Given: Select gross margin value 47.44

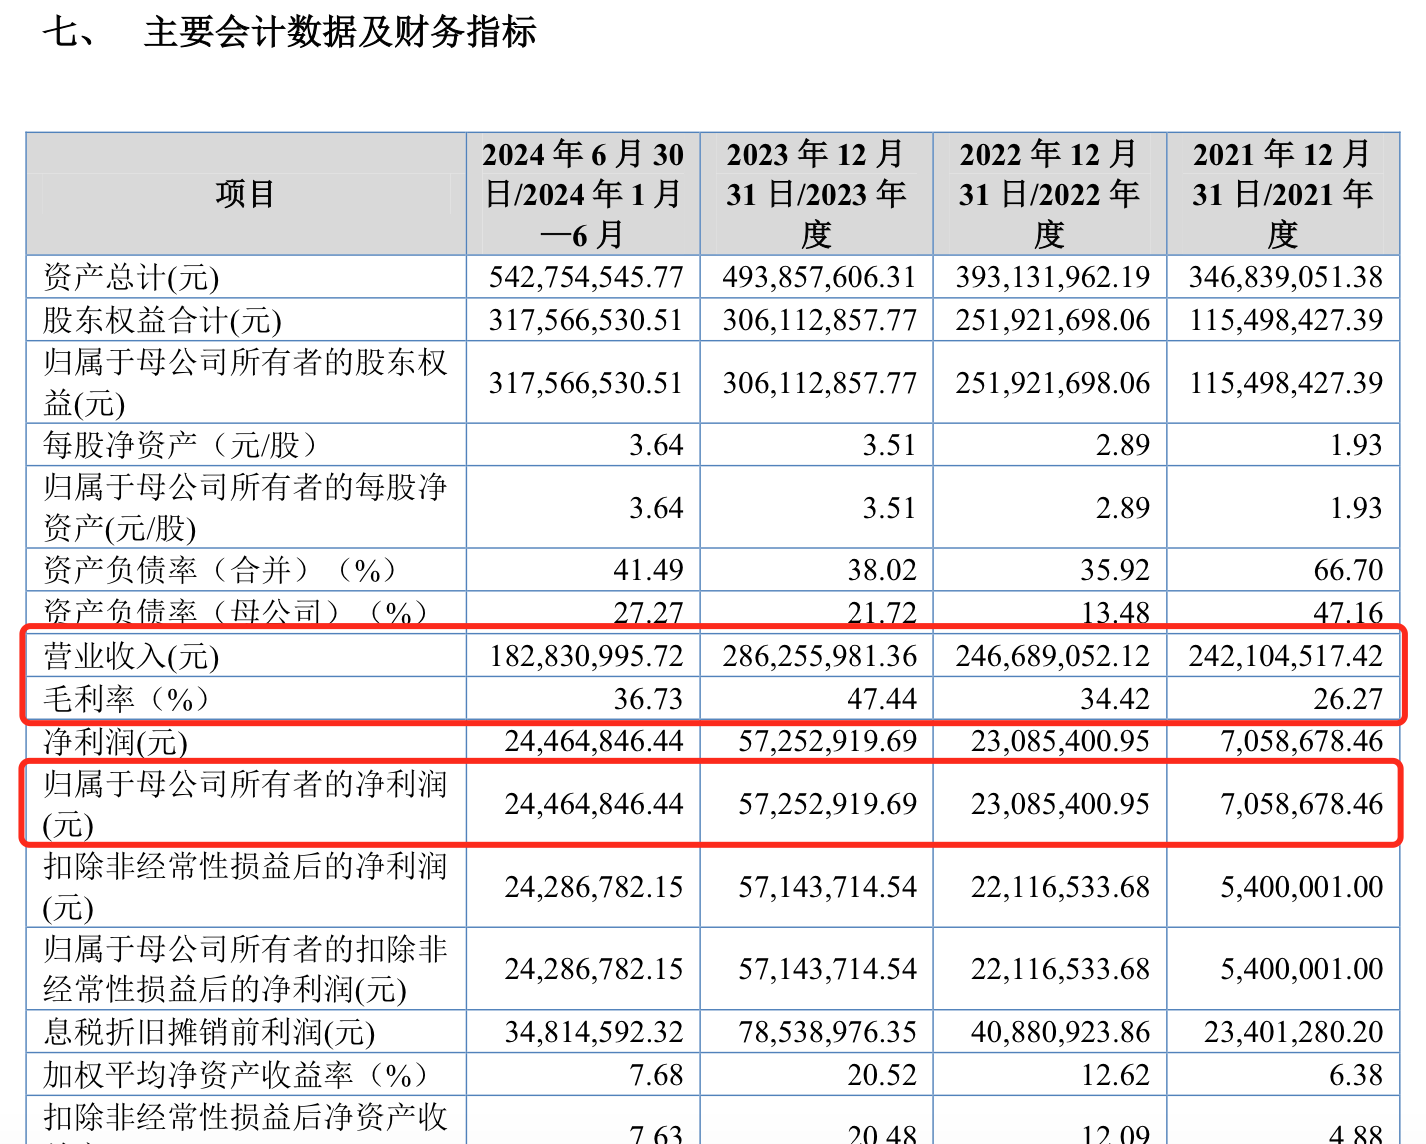Looking at the screenshot, I should (881, 698).
